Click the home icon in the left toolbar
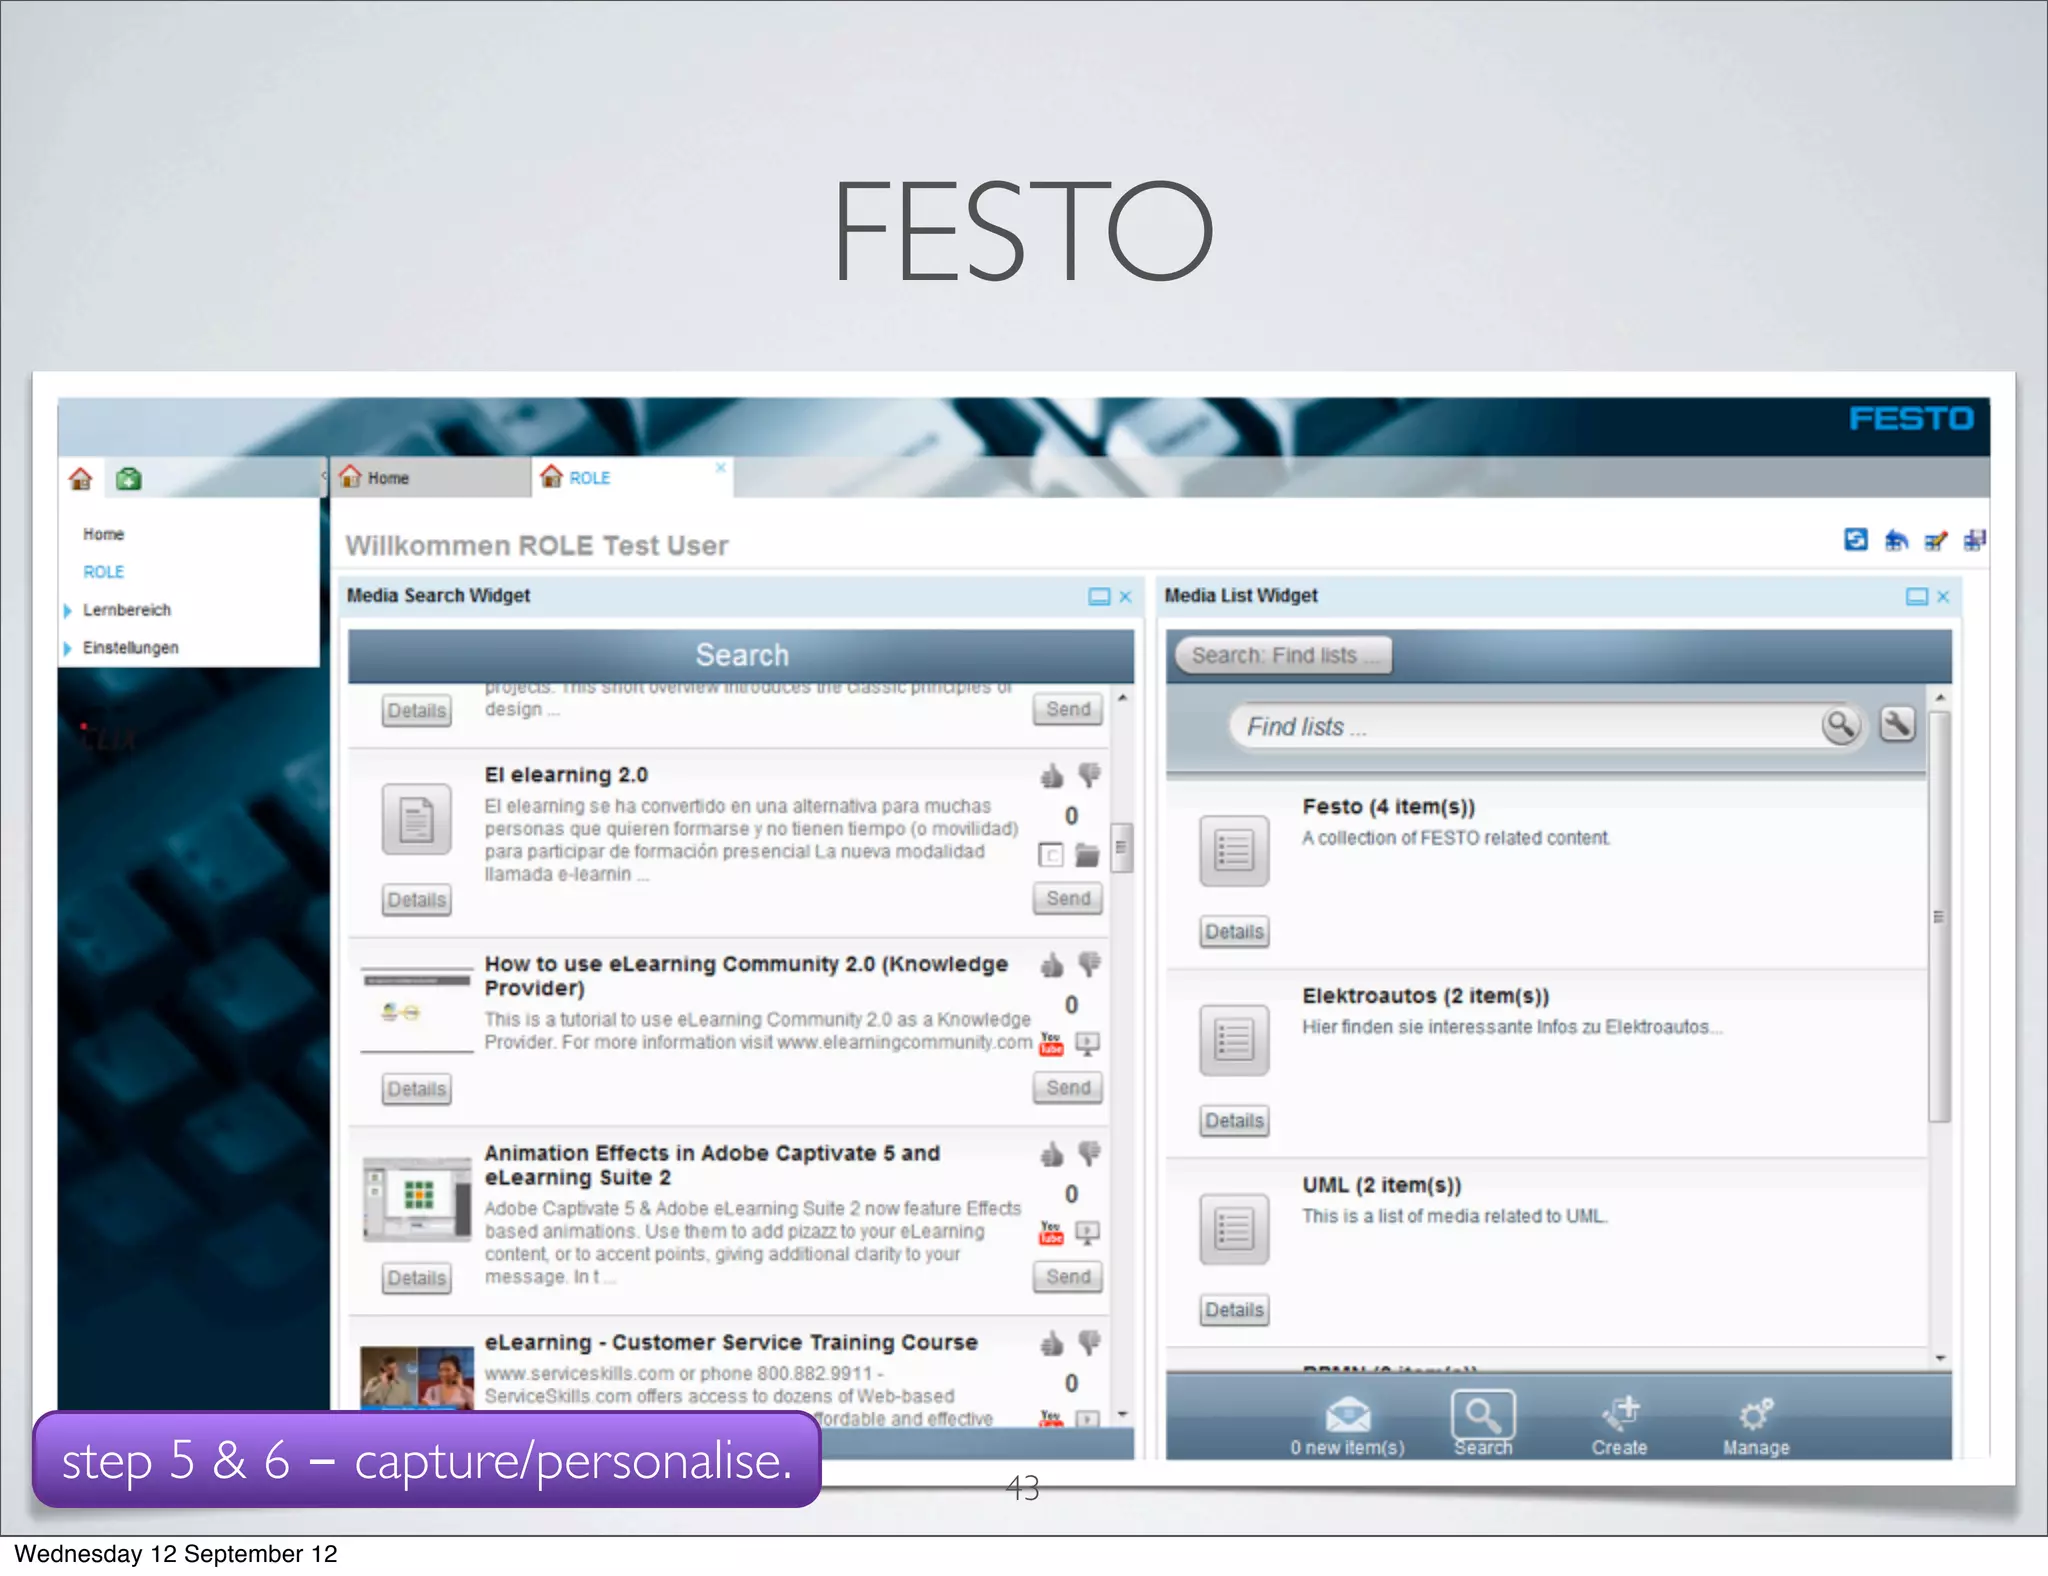This screenshot has height=1576, width=2048. 81,479
